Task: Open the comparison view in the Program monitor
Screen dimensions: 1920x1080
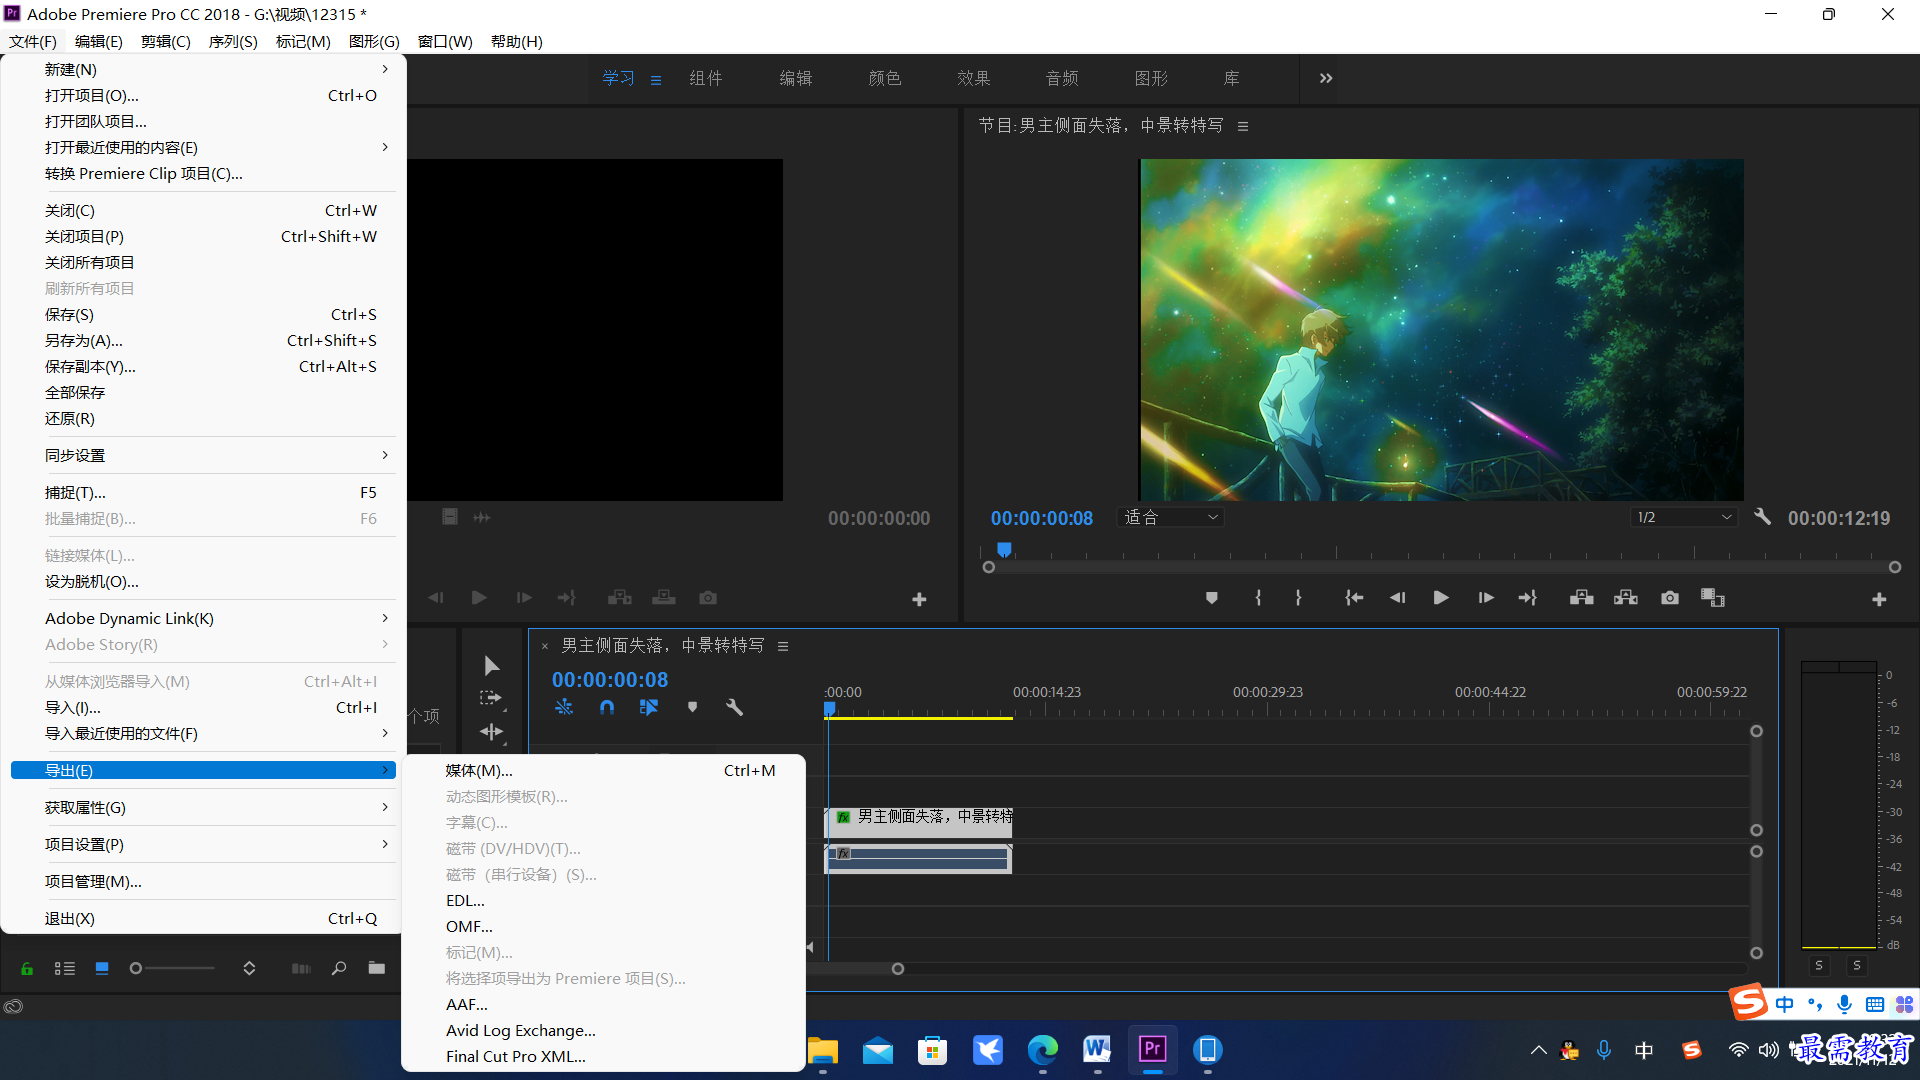Action: pyautogui.click(x=1713, y=598)
